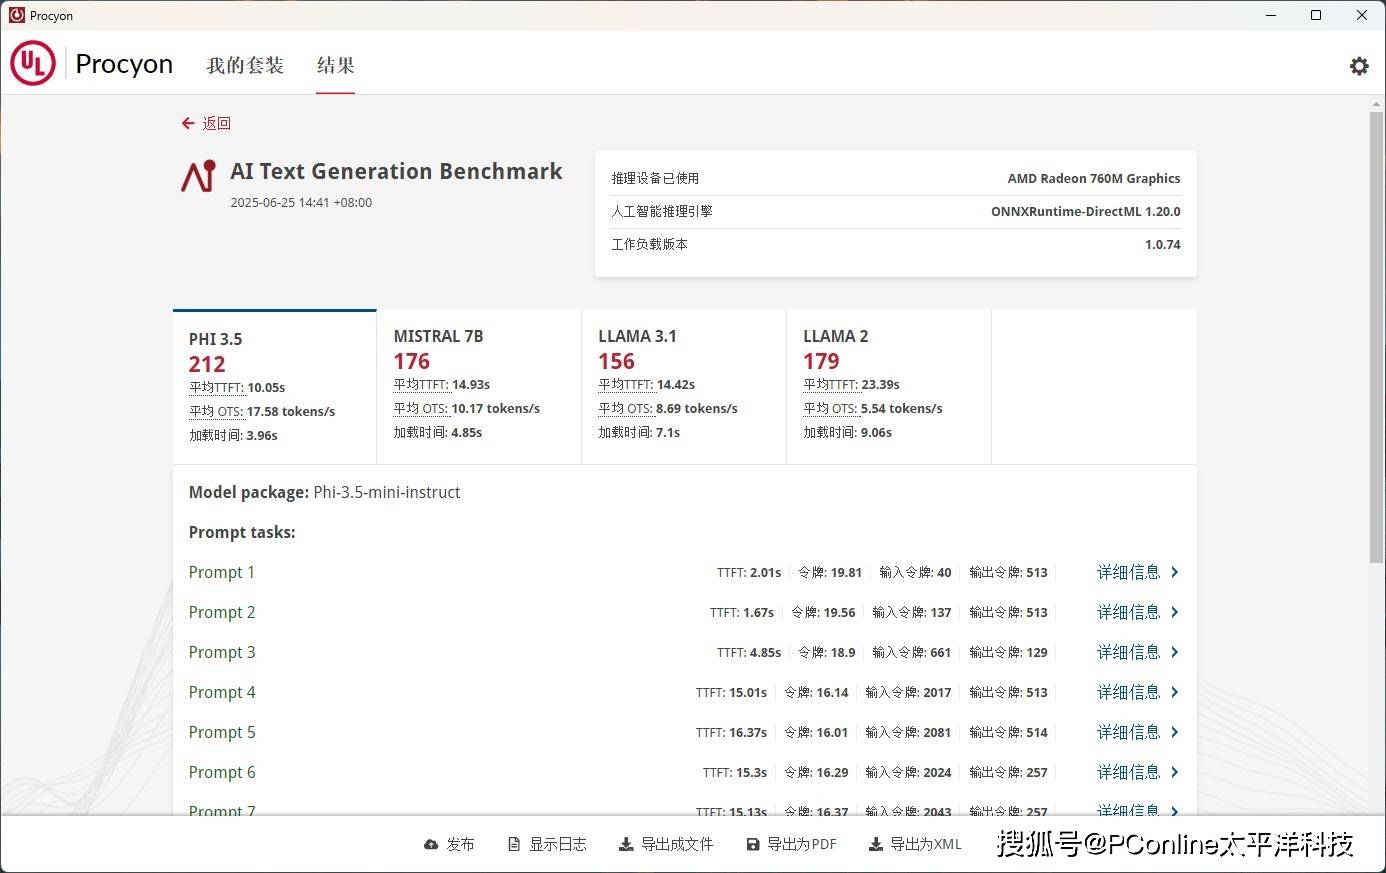Click the 发布 cloud upload icon
This screenshot has width=1386, height=873.
(431, 844)
